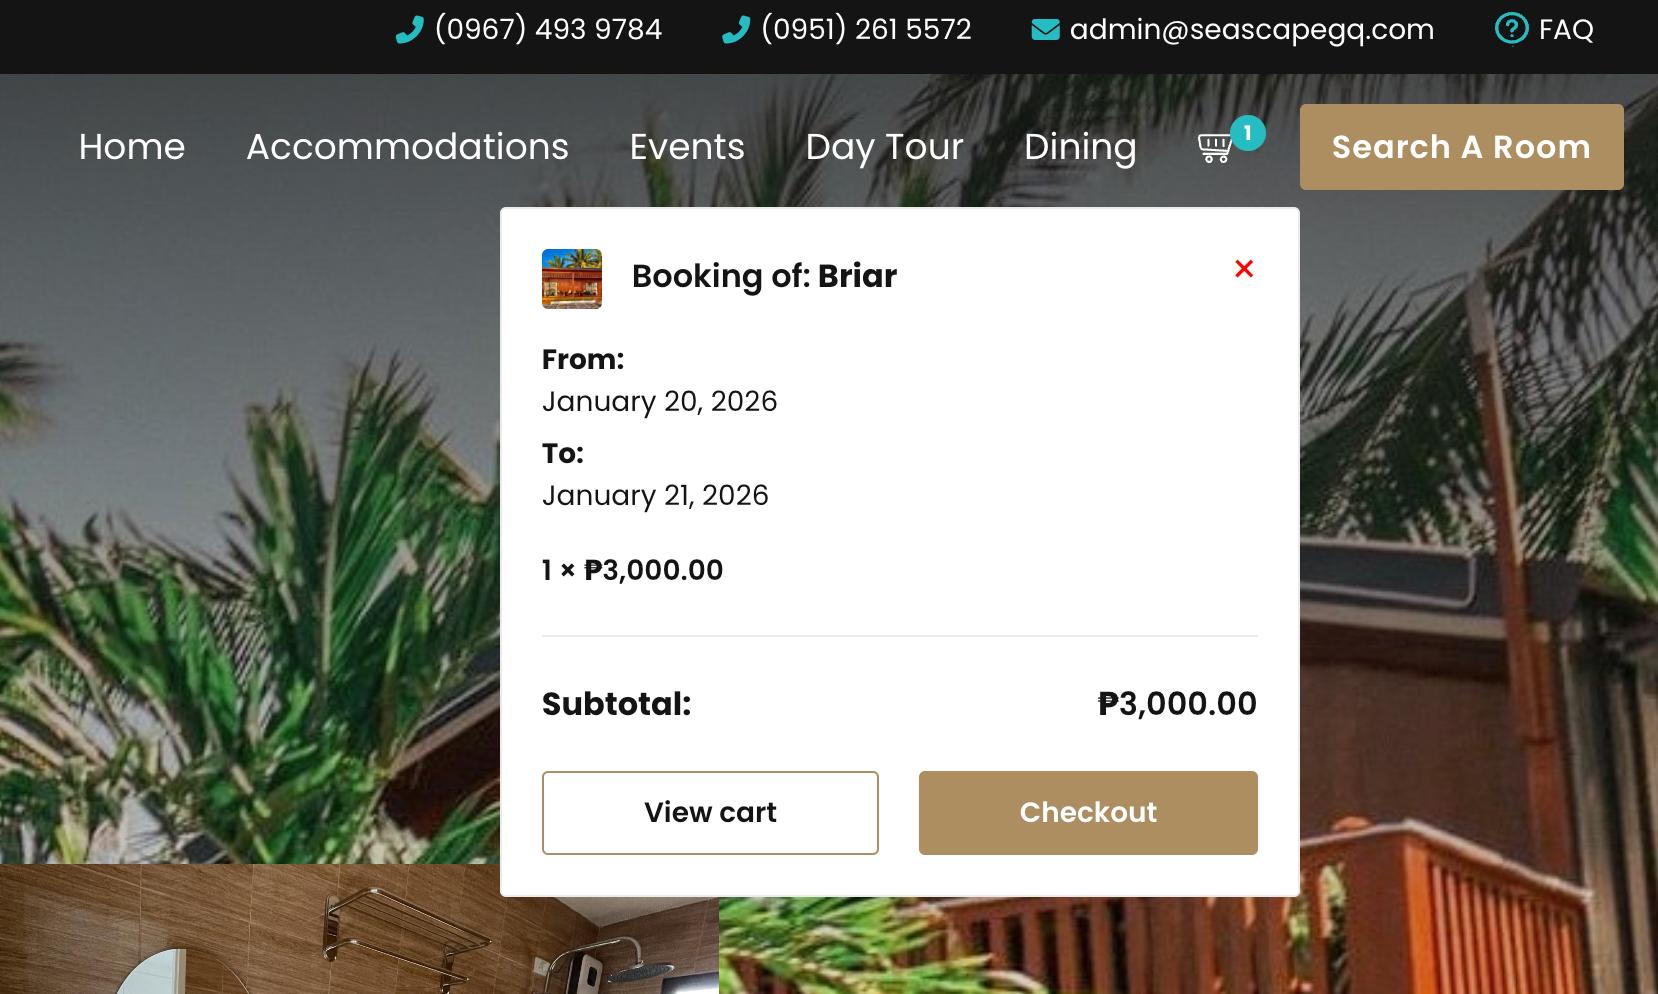The width and height of the screenshot is (1658, 994).
Task: Click the View cart button
Action: 710,813
